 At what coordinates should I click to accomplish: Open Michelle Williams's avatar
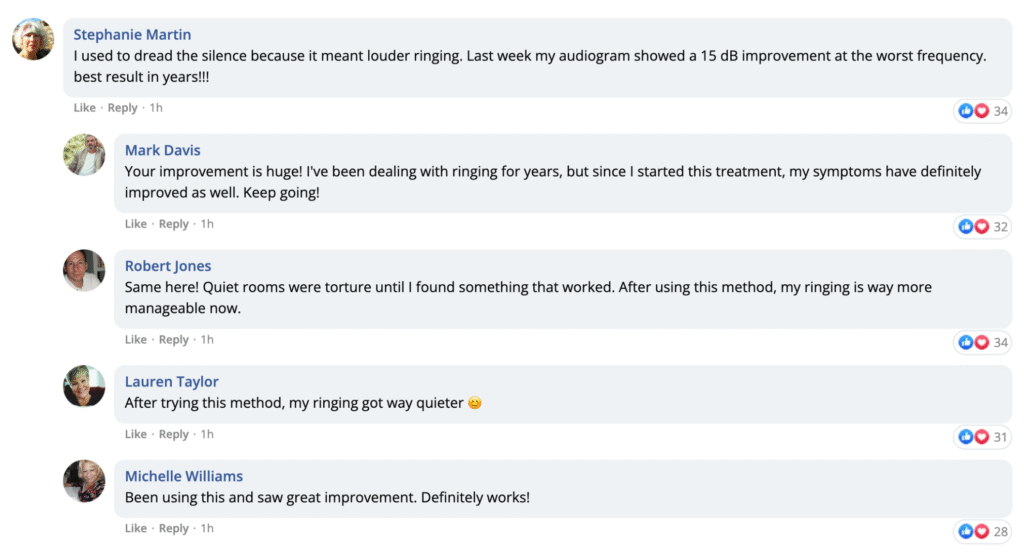click(x=84, y=481)
